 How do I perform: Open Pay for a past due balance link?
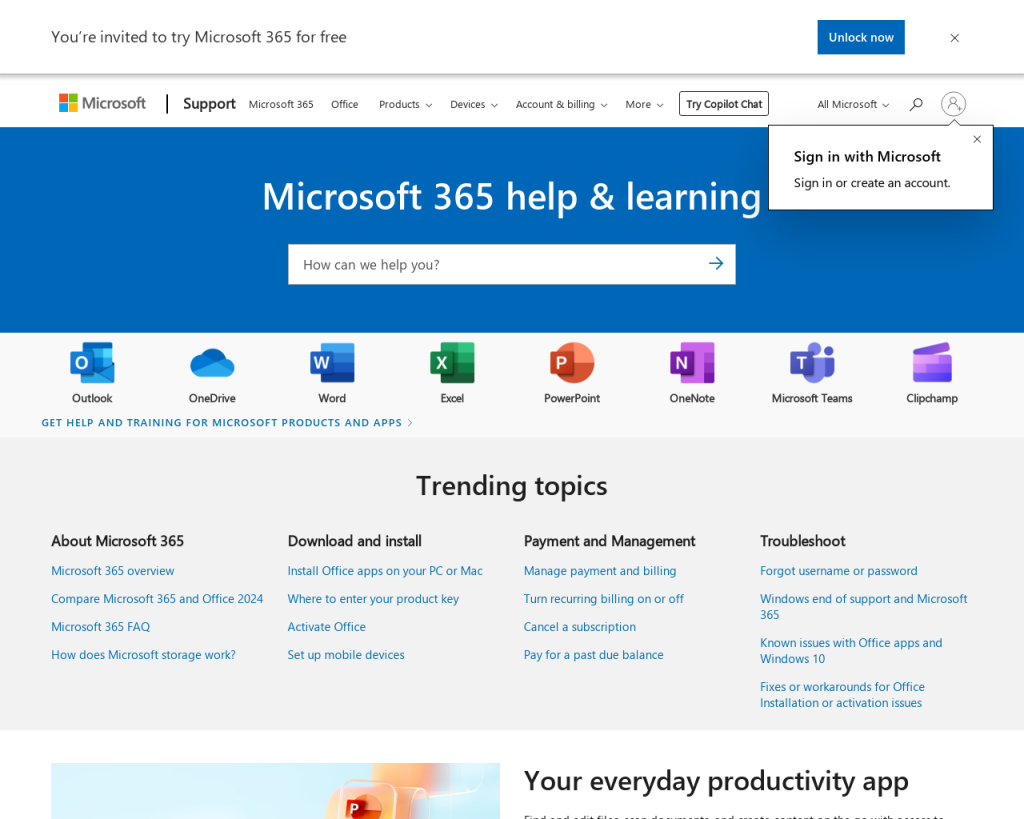click(x=594, y=655)
